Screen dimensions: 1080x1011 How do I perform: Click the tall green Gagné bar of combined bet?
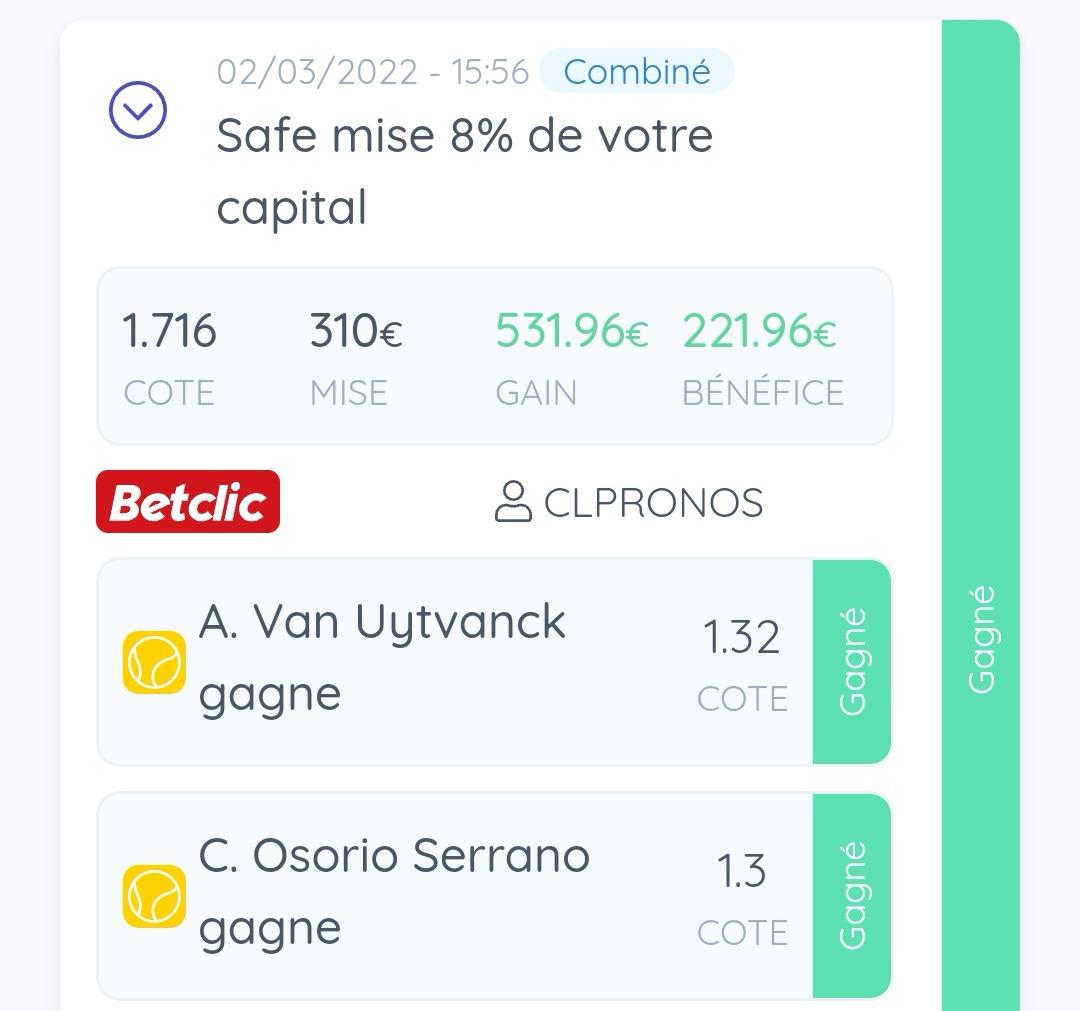tap(981, 515)
